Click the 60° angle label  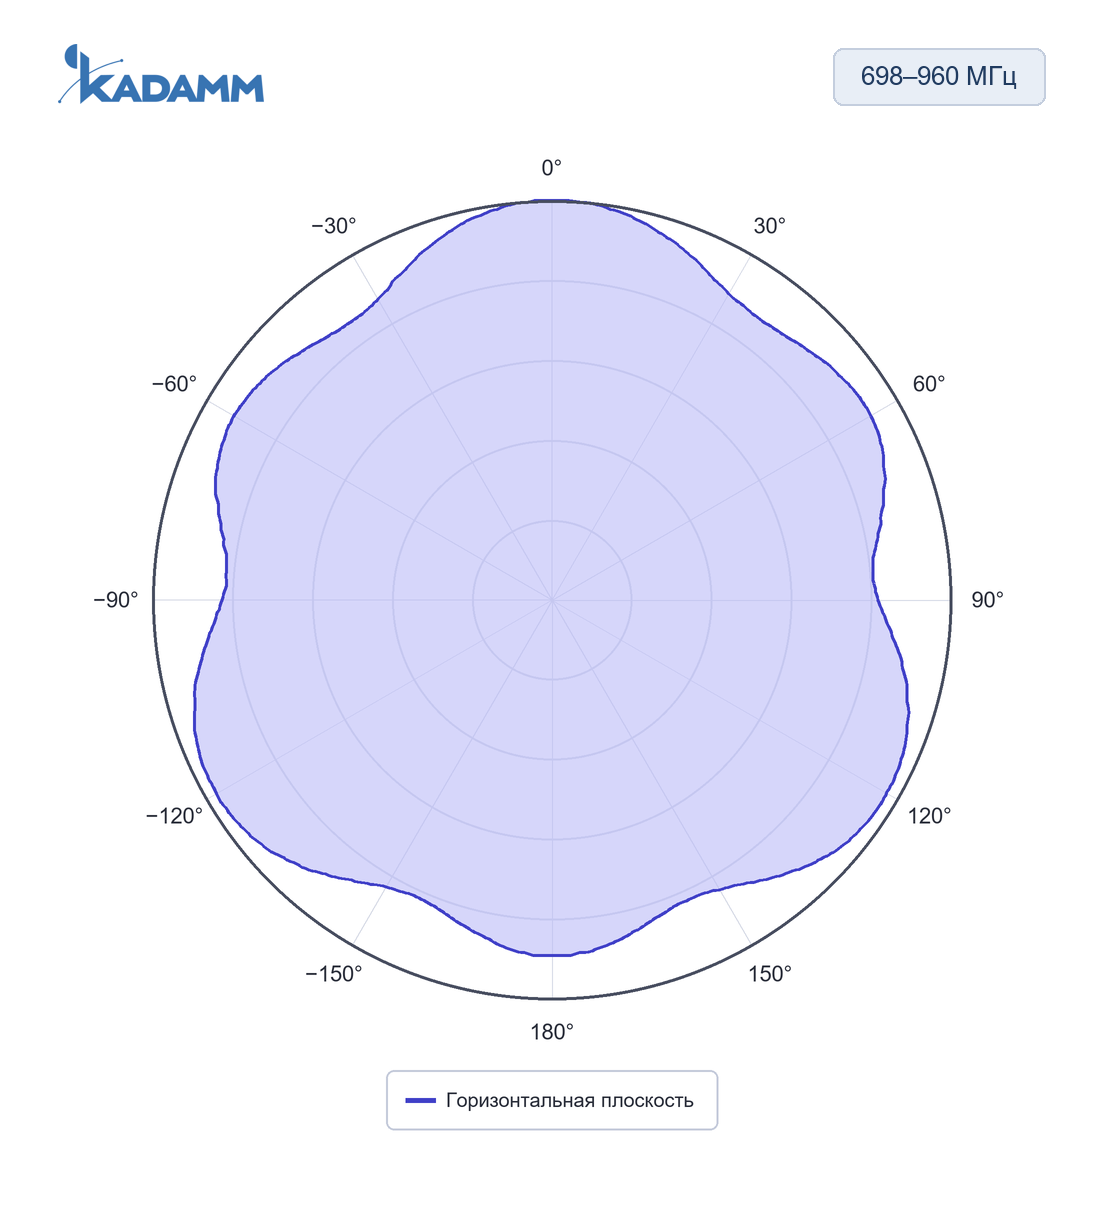(x=928, y=384)
